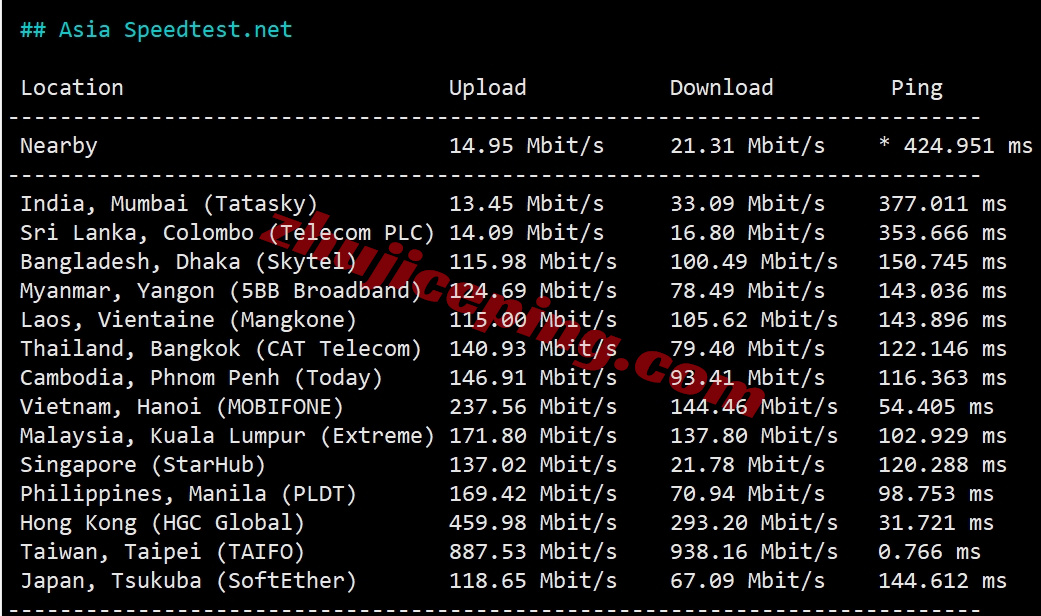Viewport: 1041px width, 616px height.
Task: Click 'Japan, Tsukuba (SoftEther)' location
Action: (188, 581)
